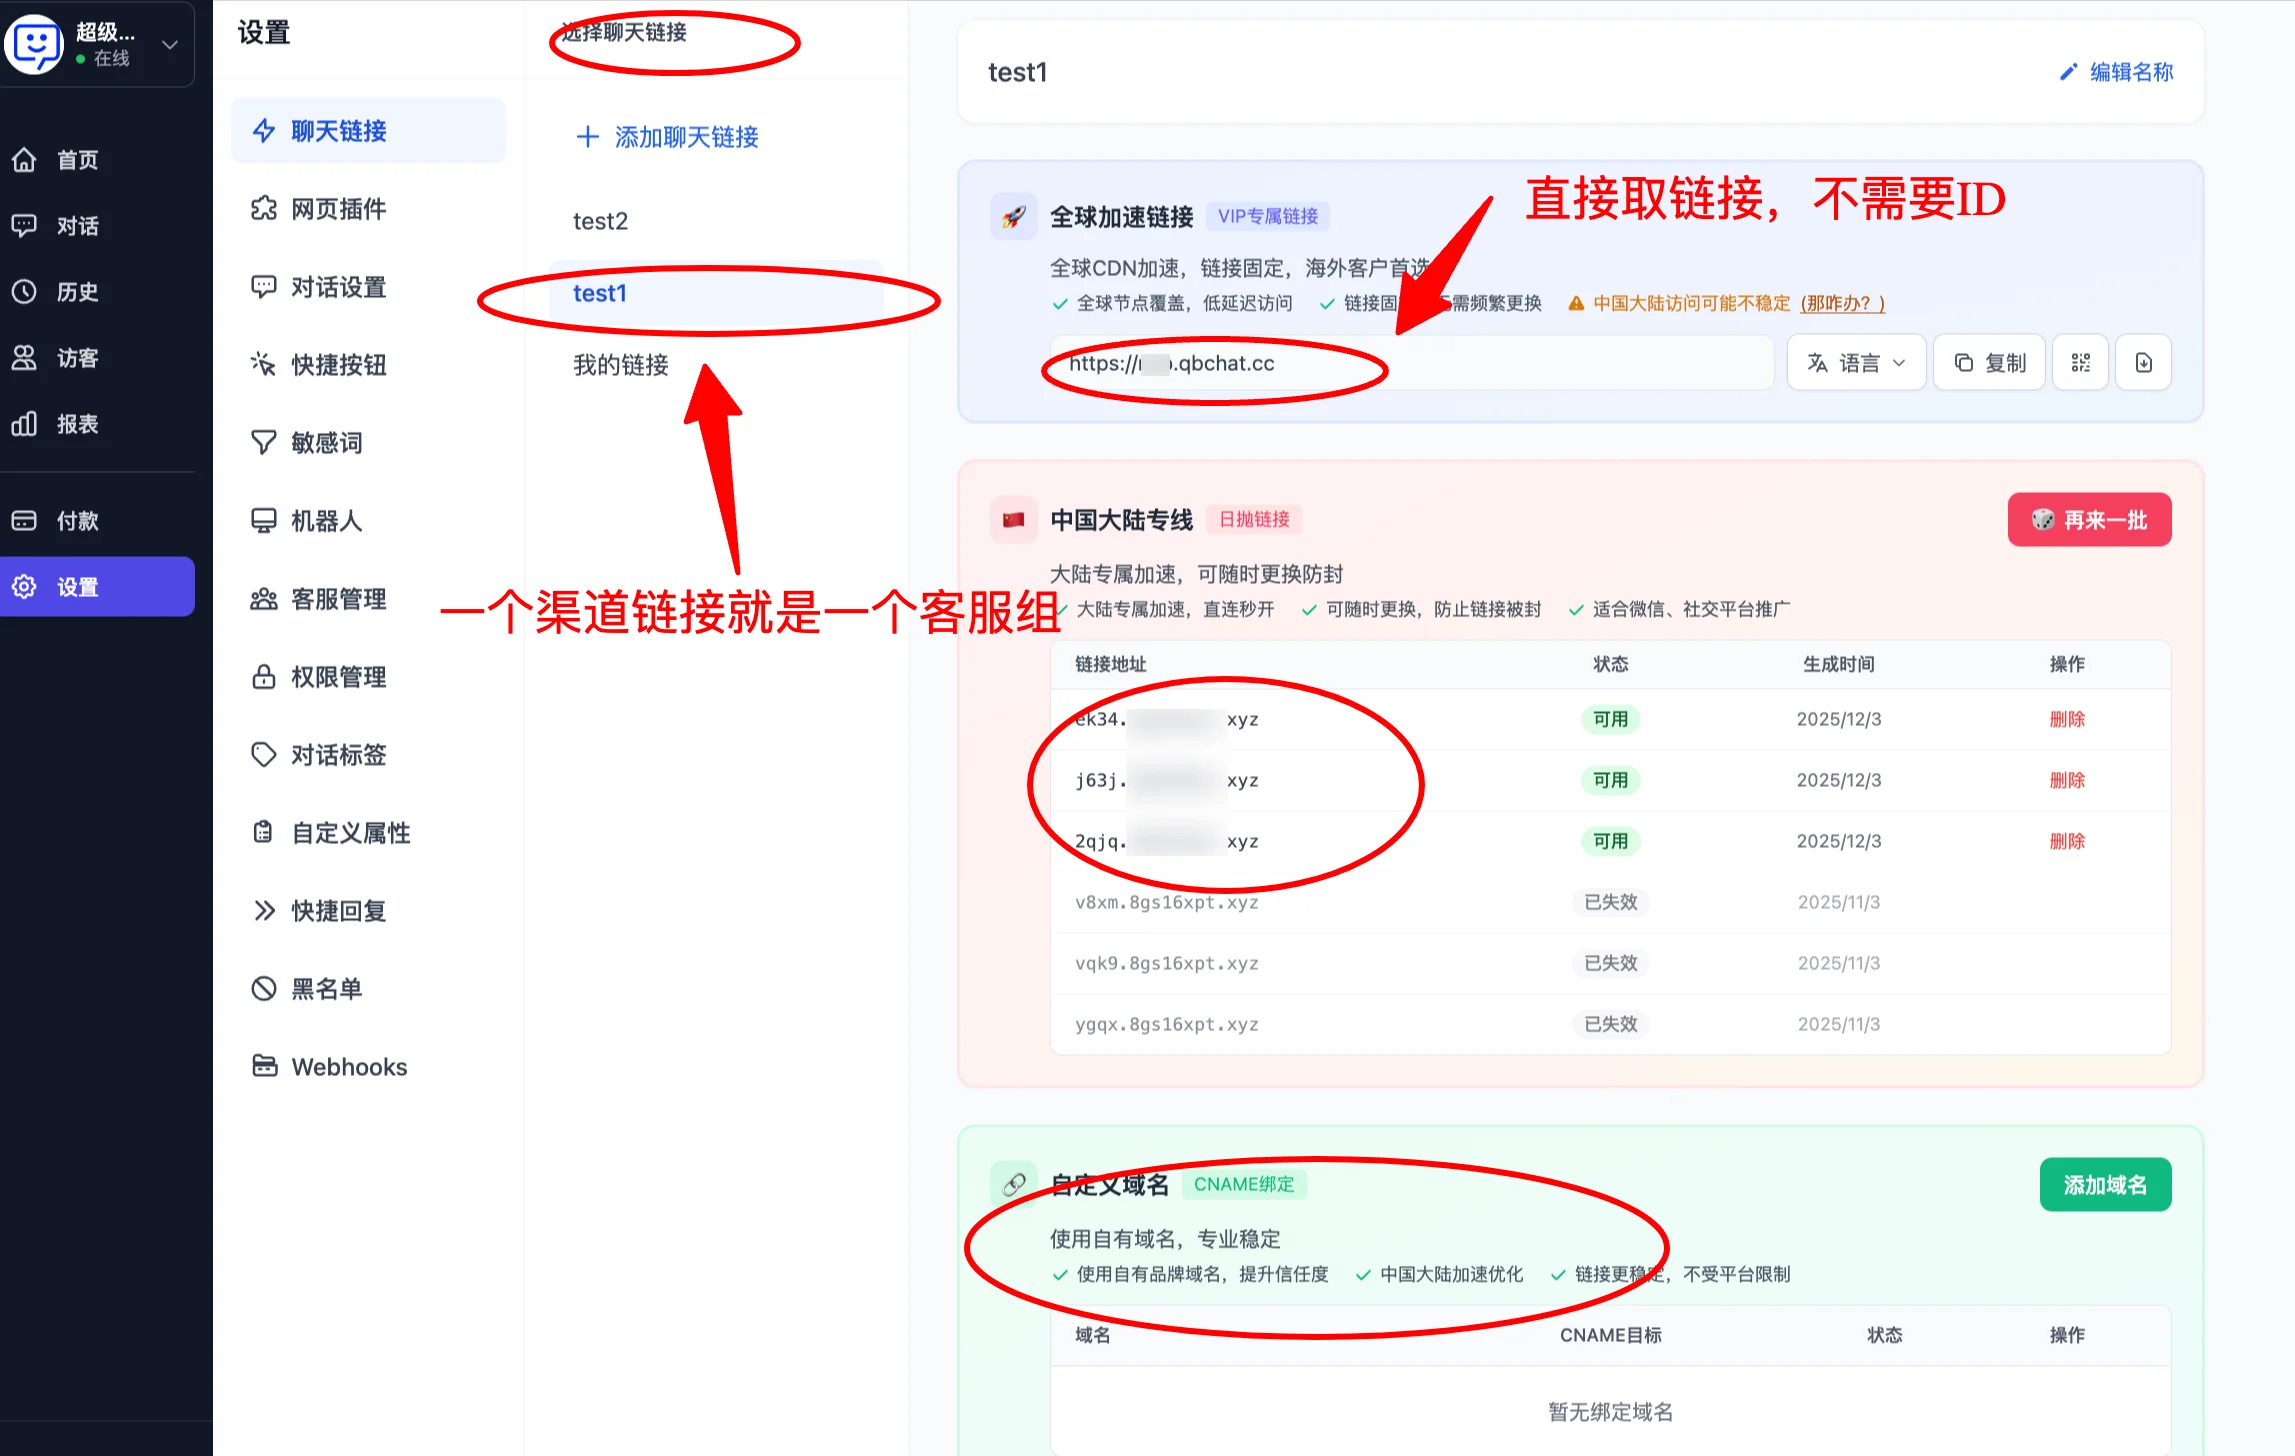The image size is (2295, 1456).
Task: Switch to the test2 chat link
Action: click(599, 221)
